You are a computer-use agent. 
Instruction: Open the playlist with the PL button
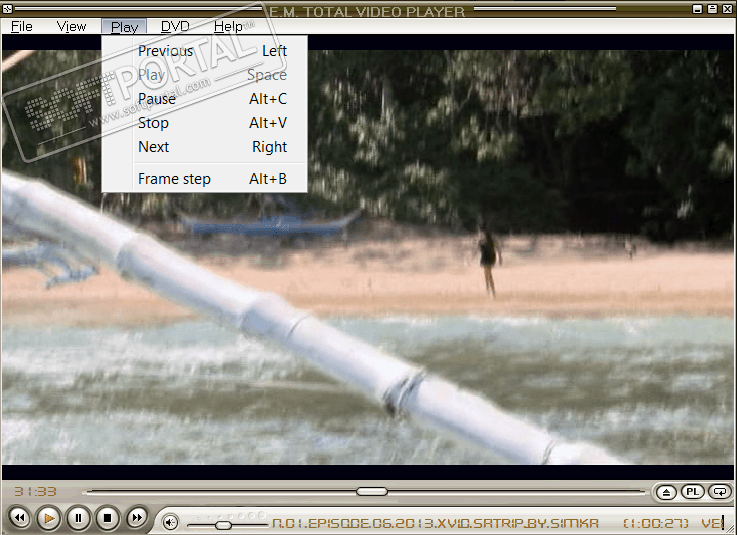(x=692, y=492)
